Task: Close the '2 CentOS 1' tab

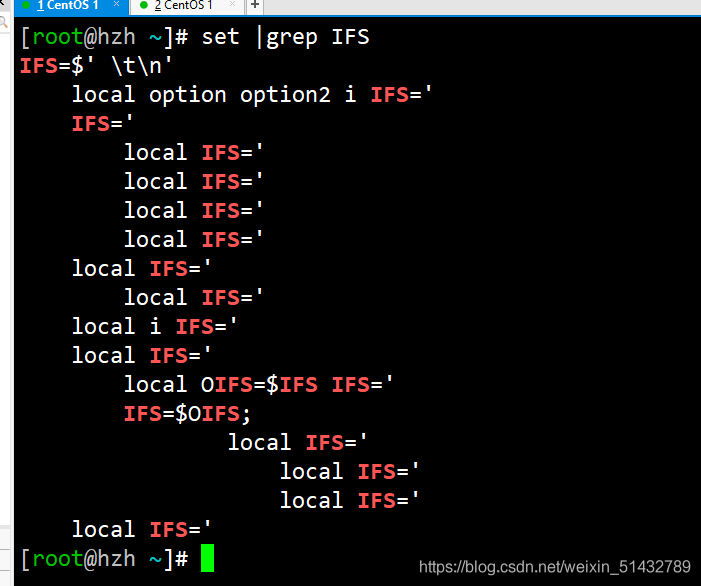Action: click(x=232, y=4)
